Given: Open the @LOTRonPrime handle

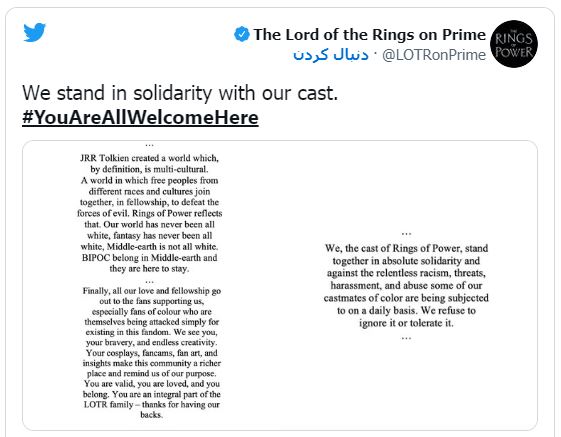Looking at the screenshot, I should click(x=434, y=55).
